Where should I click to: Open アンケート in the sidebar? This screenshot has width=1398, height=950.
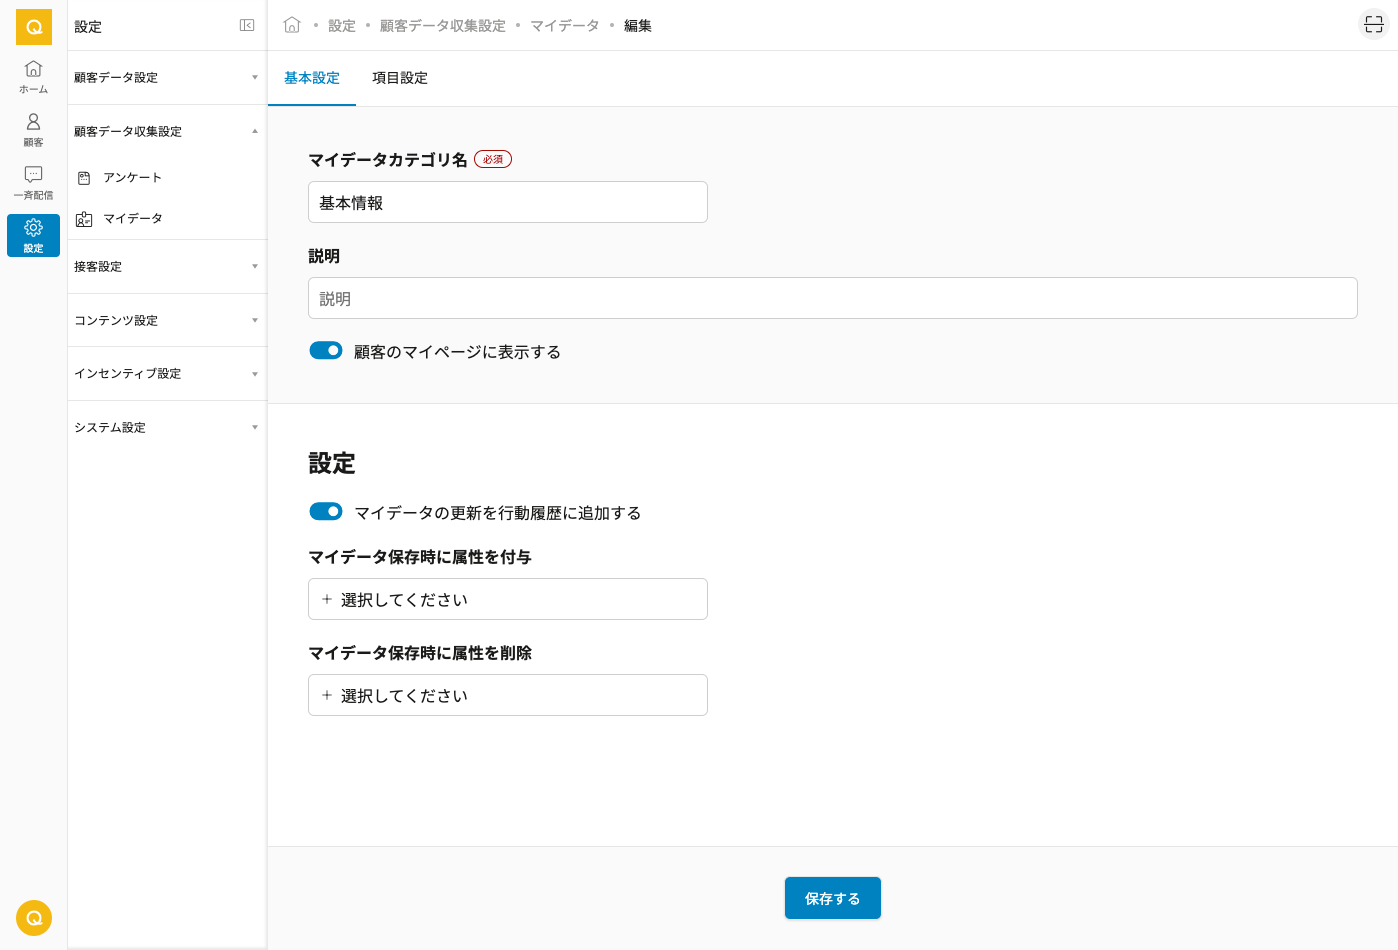click(132, 177)
